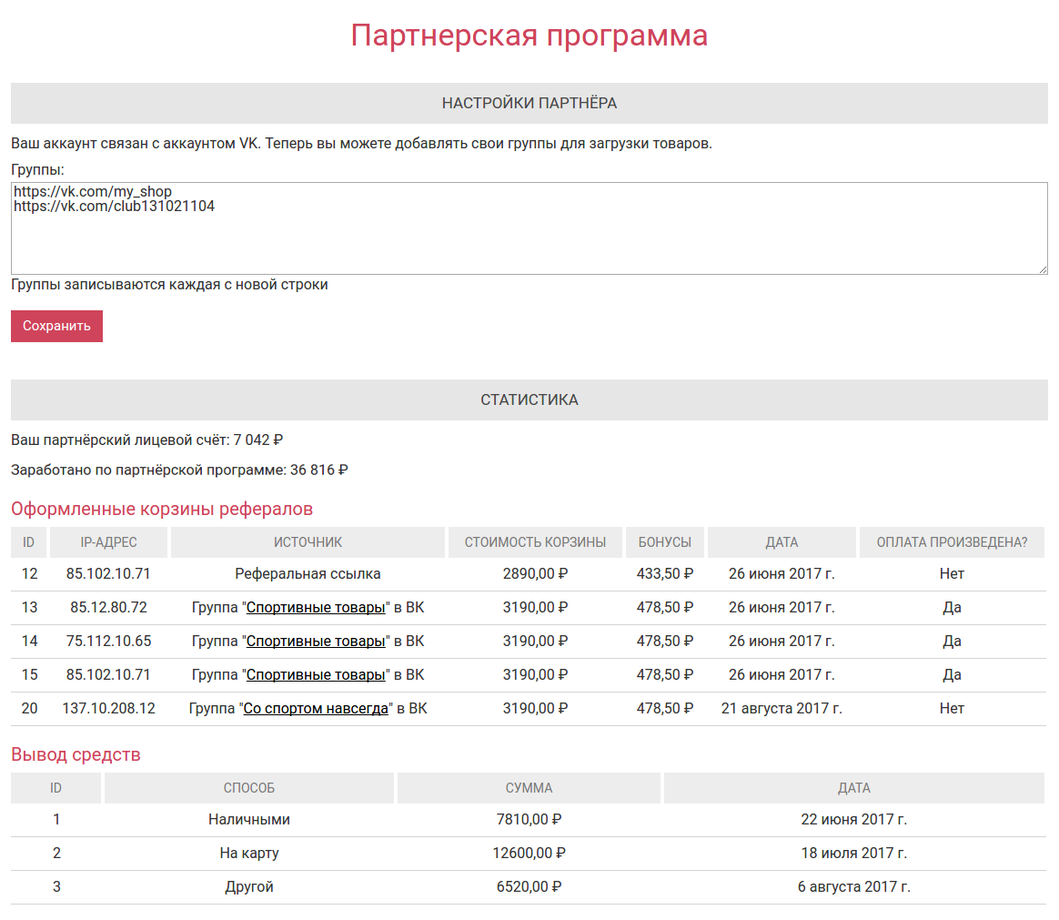The height and width of the screenshot is (920, 1059).
Task: Click the ОПЛАТА ПРОИЗВЕДЕНА? column header
Action: point(952,542)
